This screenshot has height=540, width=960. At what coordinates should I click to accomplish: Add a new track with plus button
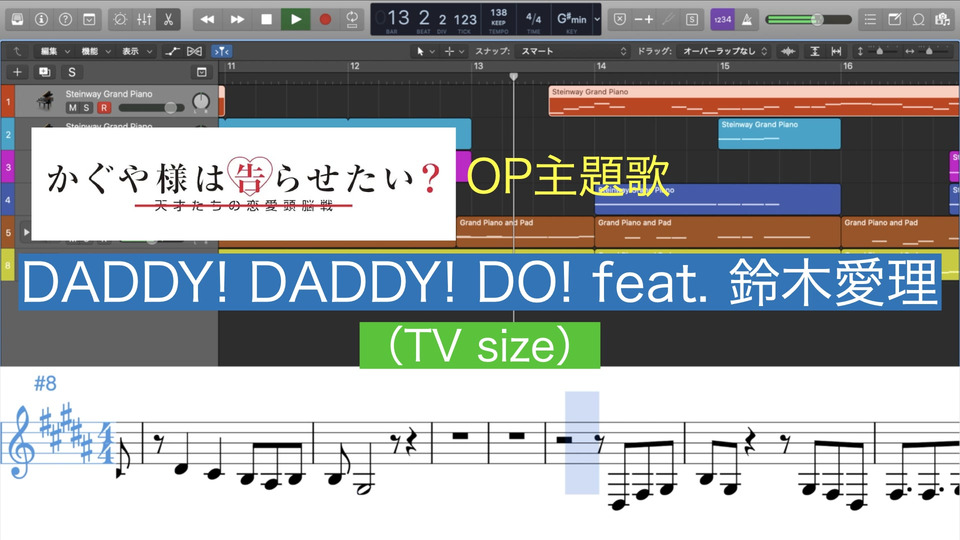17,72
